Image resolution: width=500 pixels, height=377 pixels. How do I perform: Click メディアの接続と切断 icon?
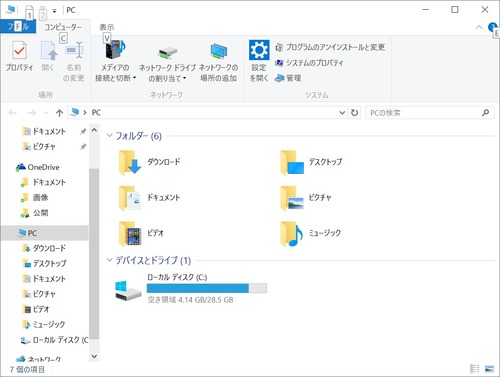(x=115, y=50)
